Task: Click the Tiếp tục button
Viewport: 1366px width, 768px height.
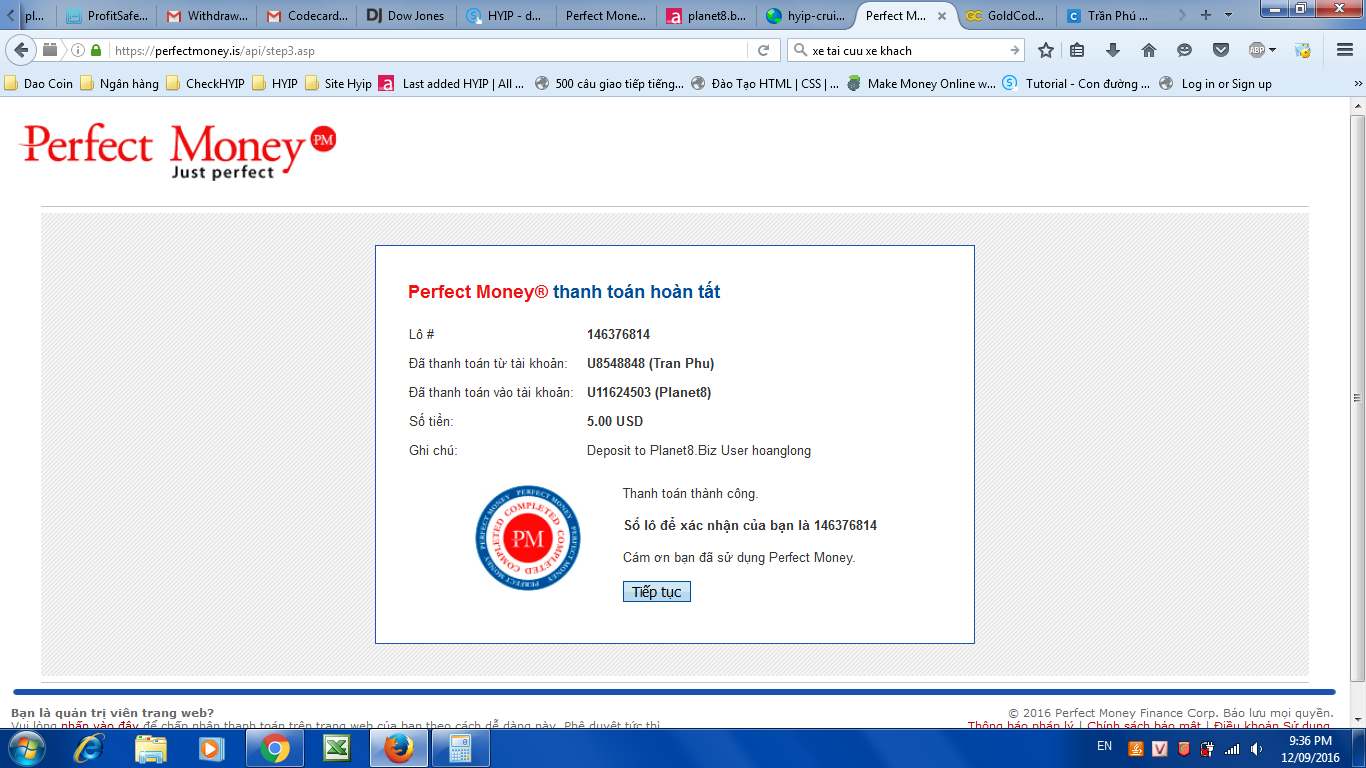Action: click(656, 592)
